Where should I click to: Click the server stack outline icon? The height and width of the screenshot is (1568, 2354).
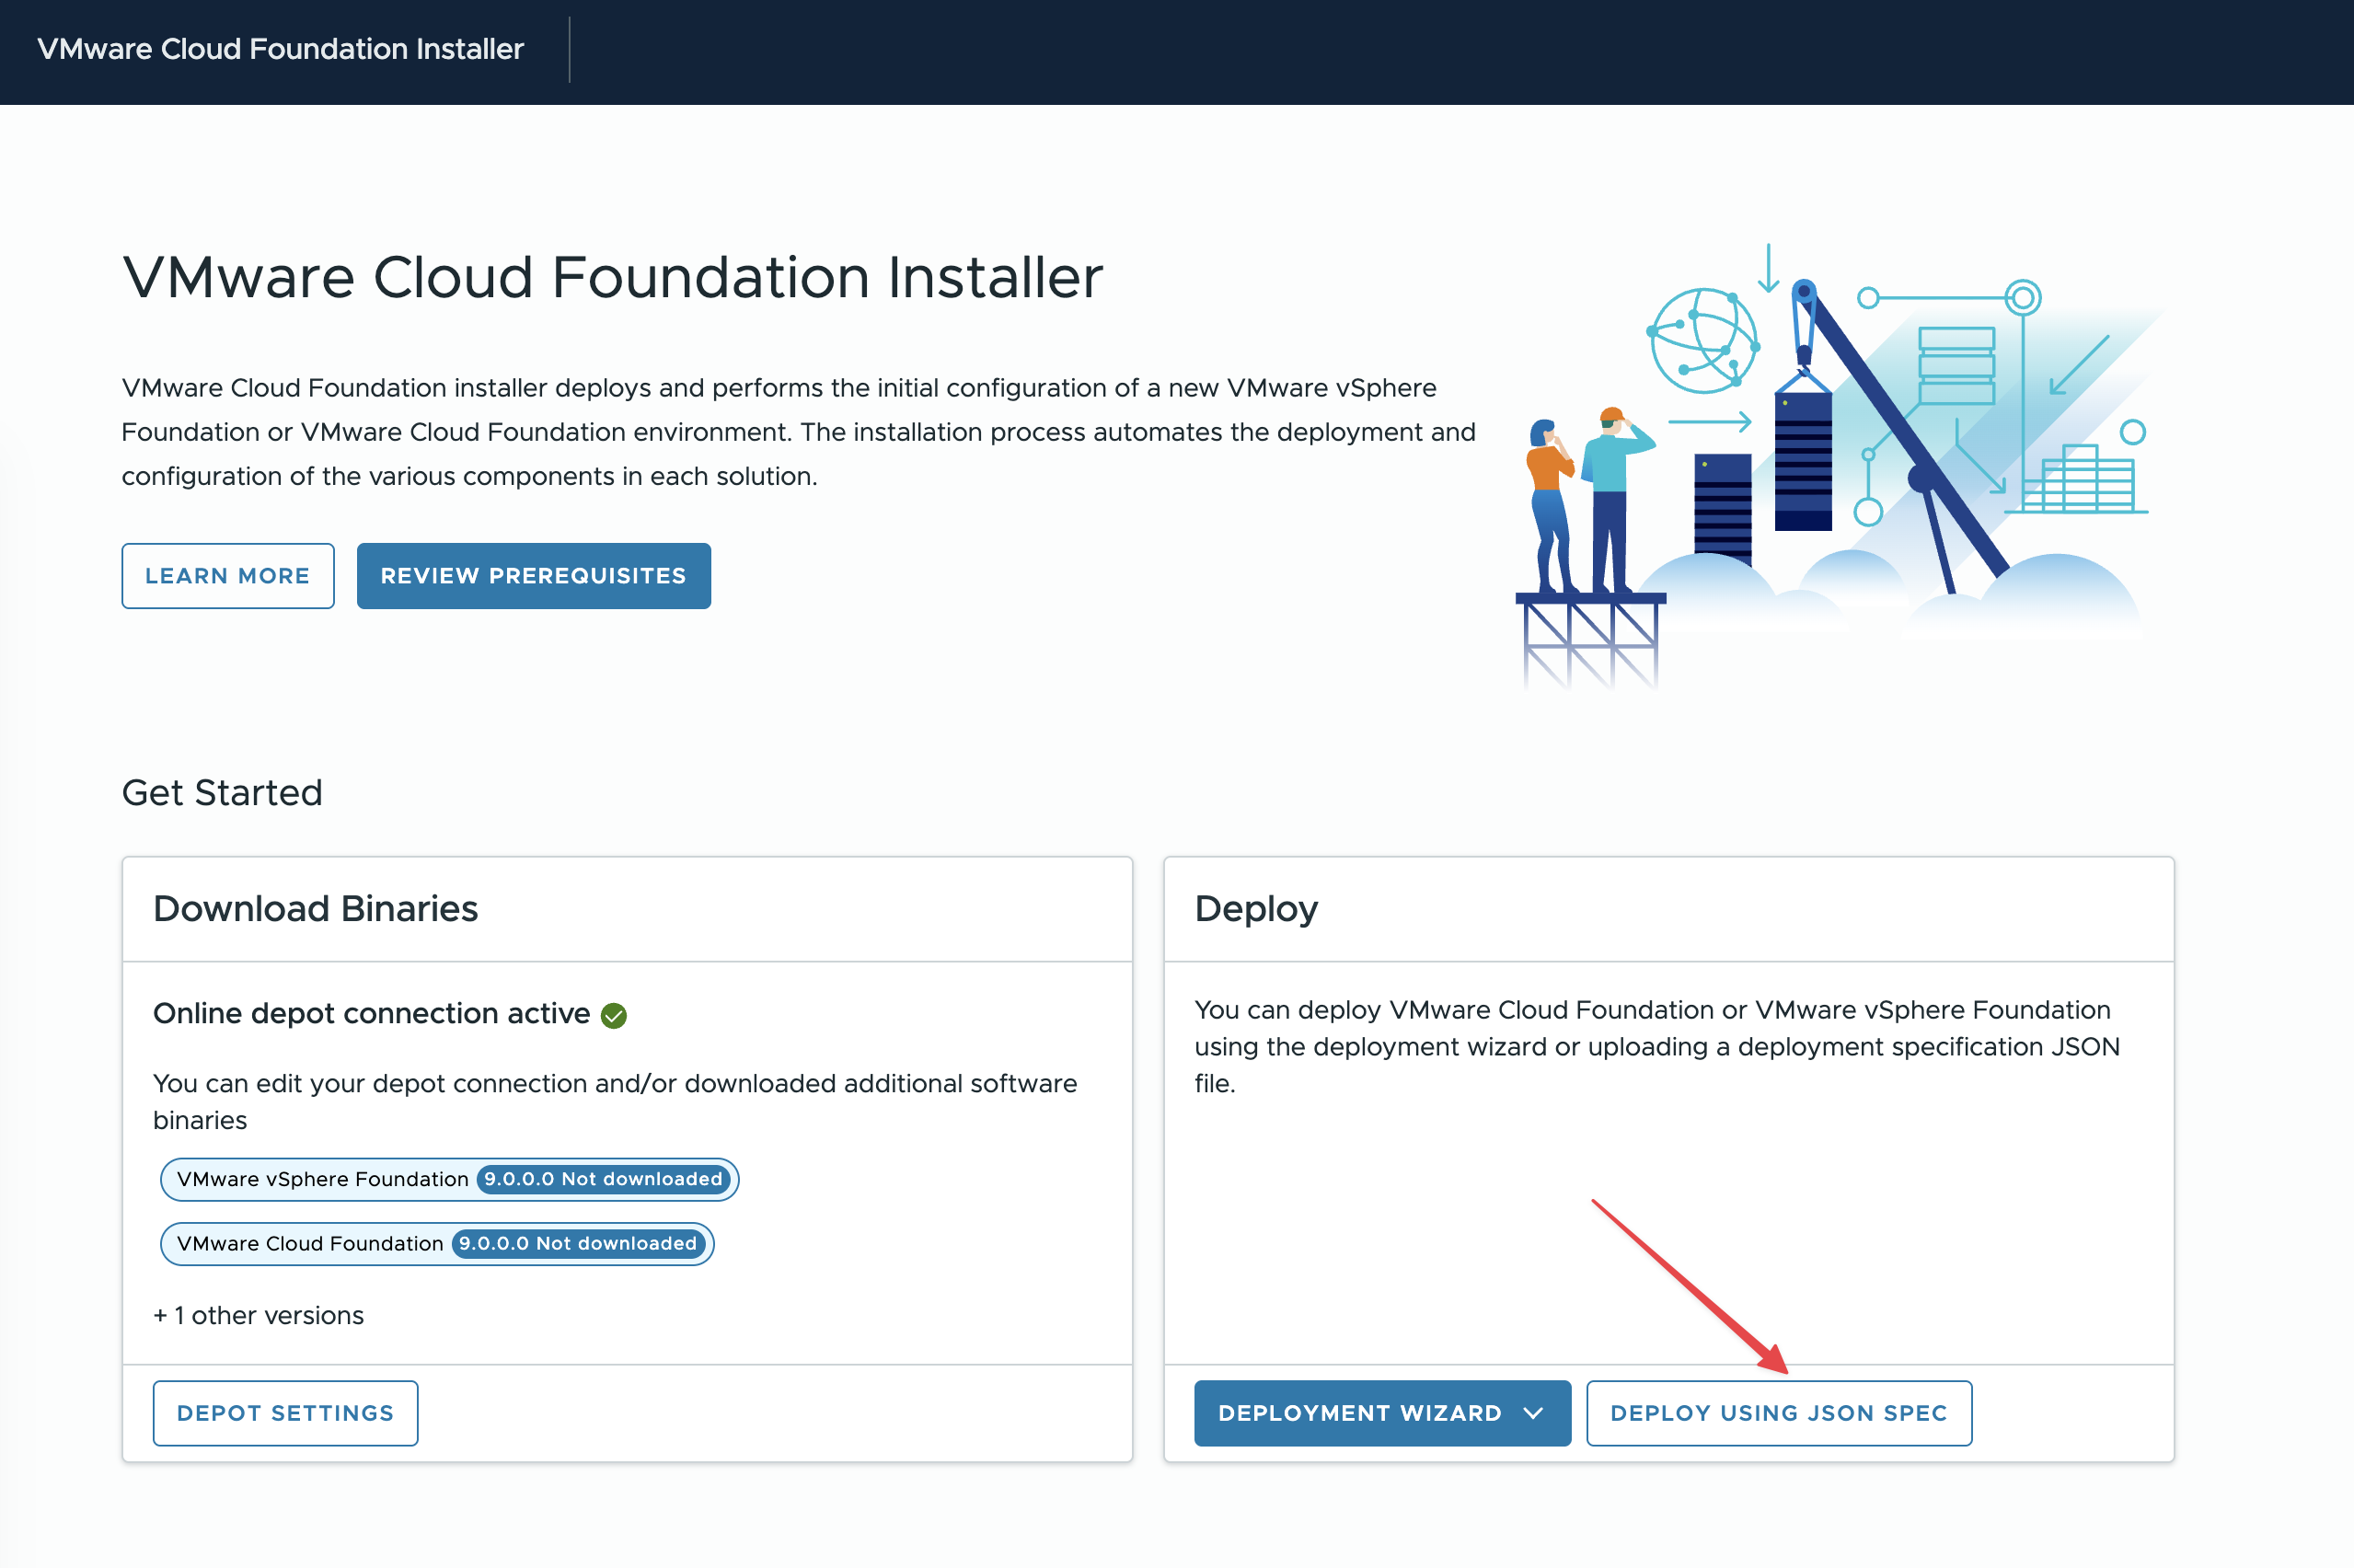1956,365
